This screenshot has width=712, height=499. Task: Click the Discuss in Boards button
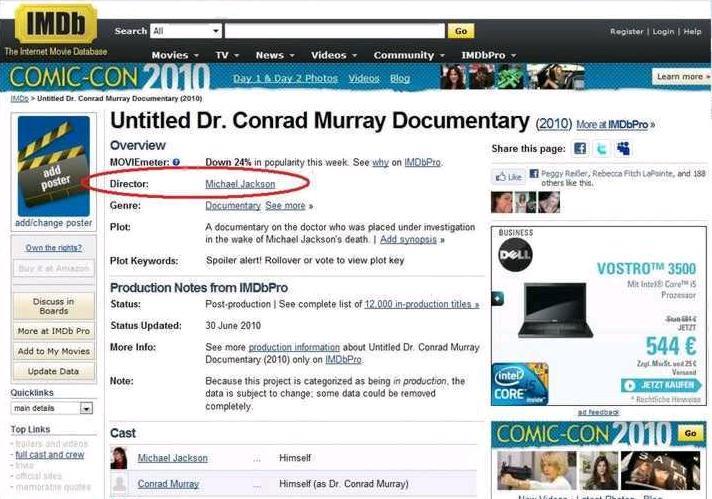[52, 306]
